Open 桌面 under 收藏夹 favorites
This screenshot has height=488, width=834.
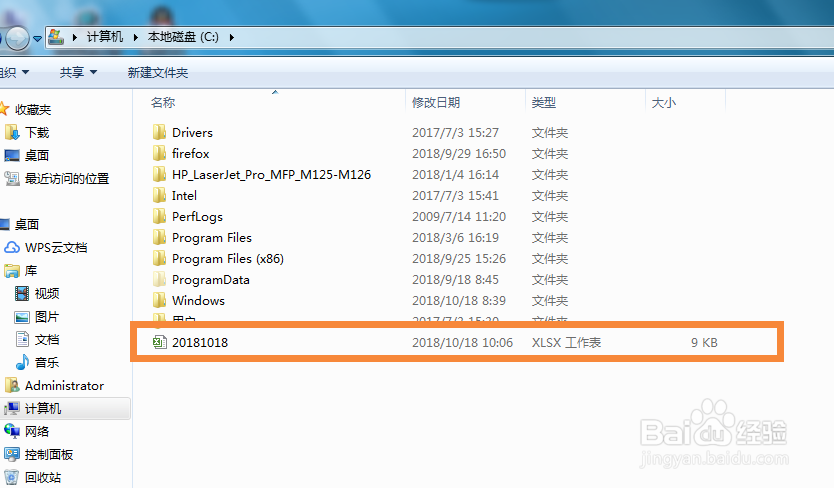37,155
